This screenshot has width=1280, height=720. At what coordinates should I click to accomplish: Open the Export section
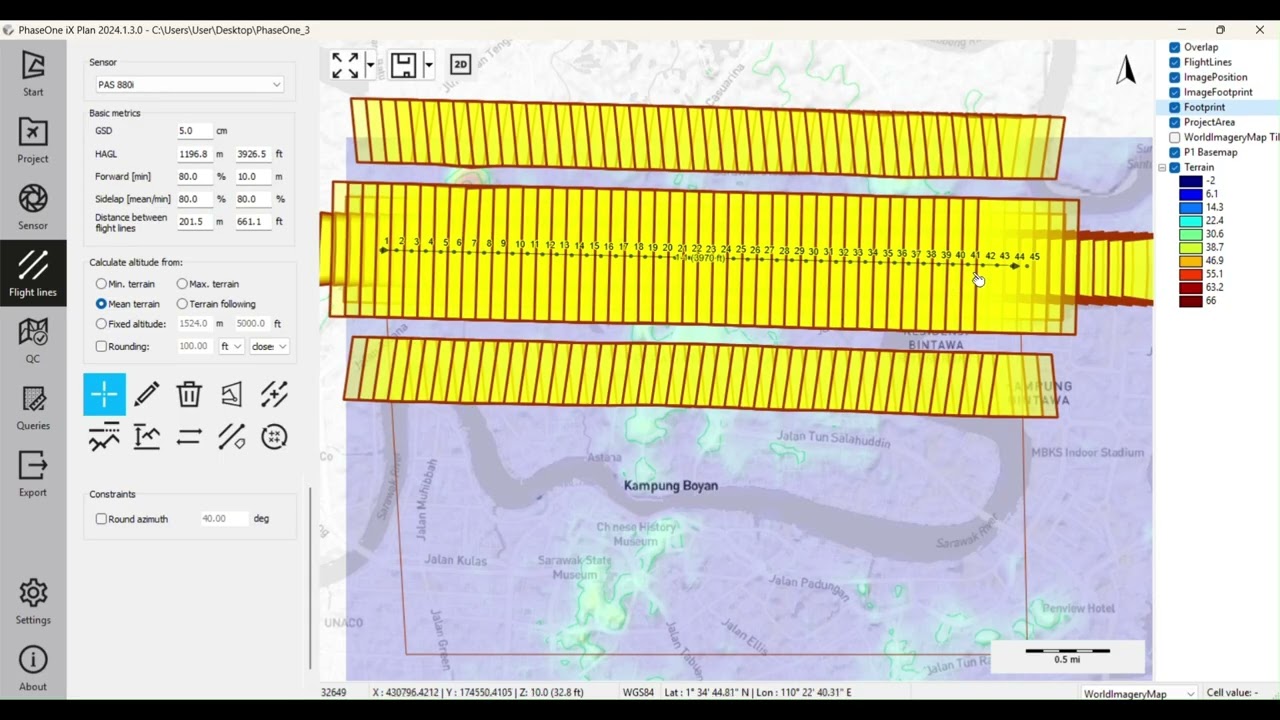click(x=33, y=474)
